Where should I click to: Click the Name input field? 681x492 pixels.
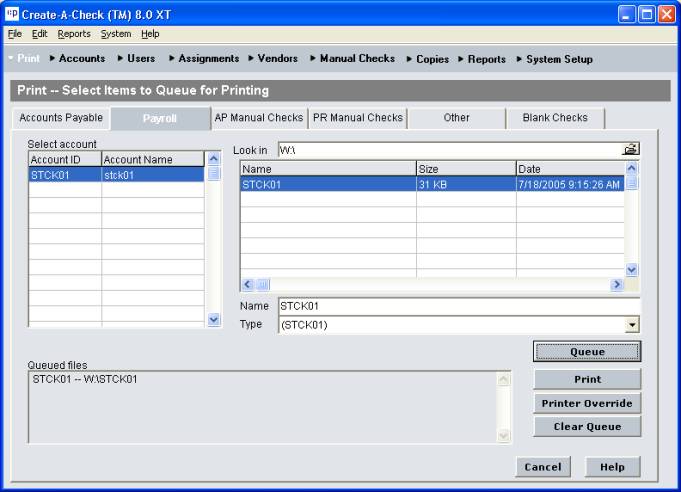tap(458, 306)
